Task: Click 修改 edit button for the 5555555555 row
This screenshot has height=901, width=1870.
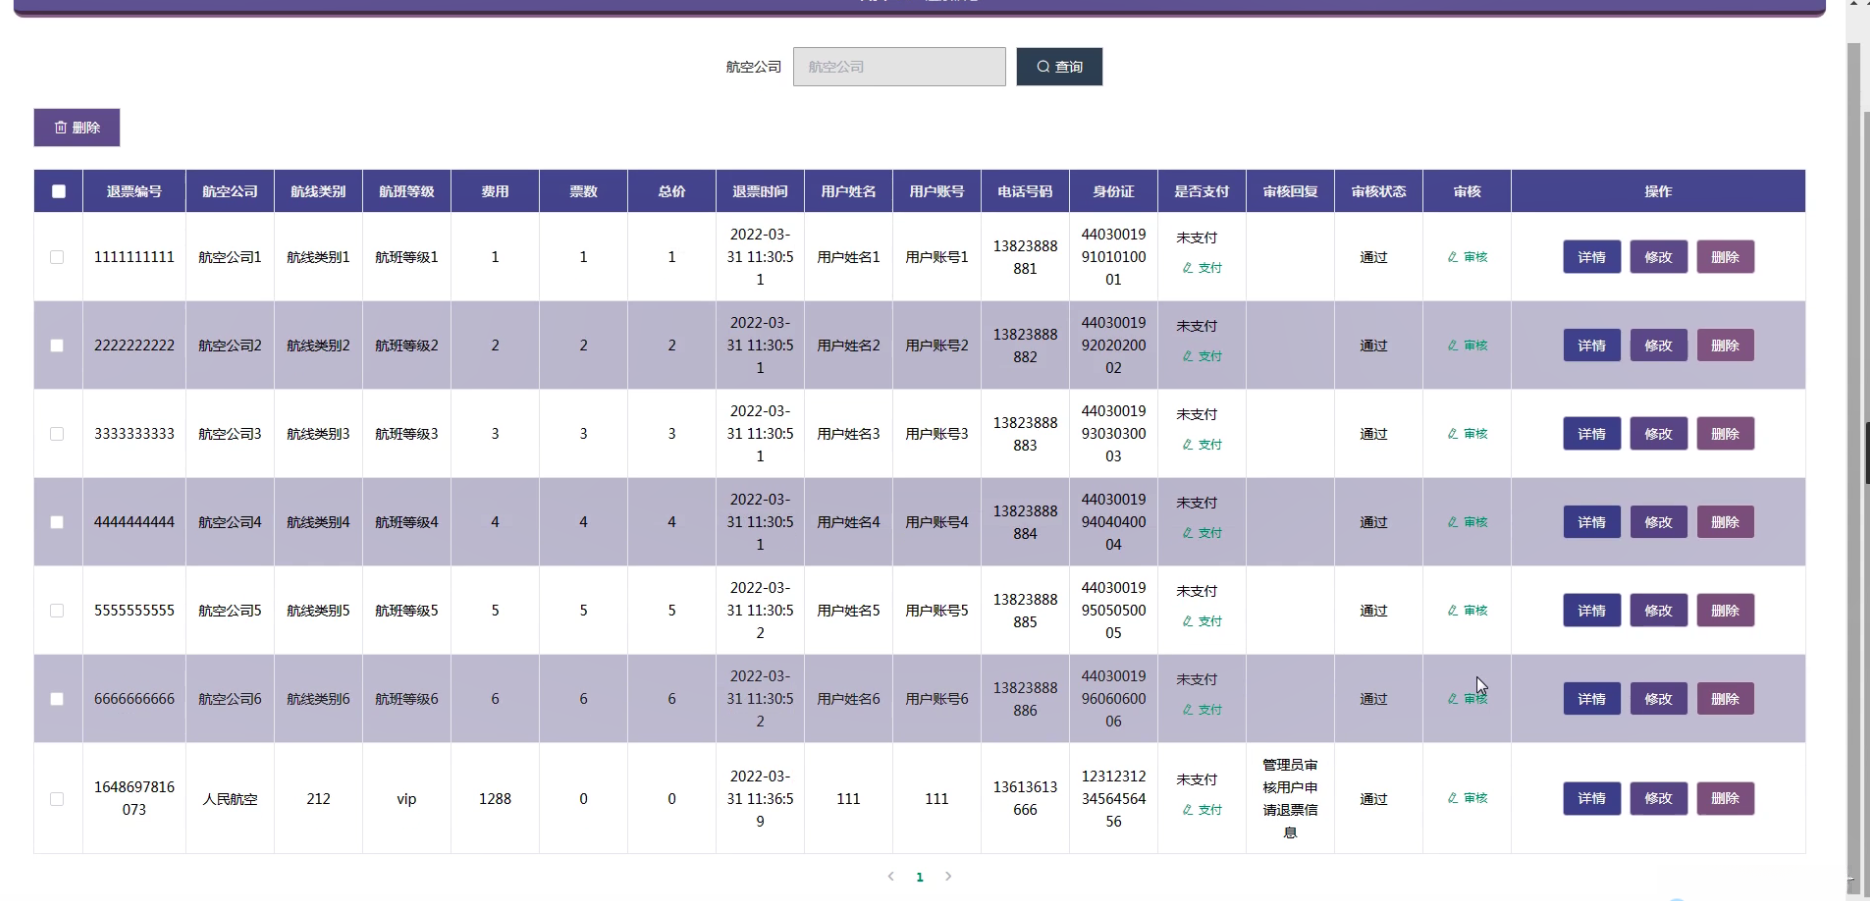Action: click(1658, 611)
